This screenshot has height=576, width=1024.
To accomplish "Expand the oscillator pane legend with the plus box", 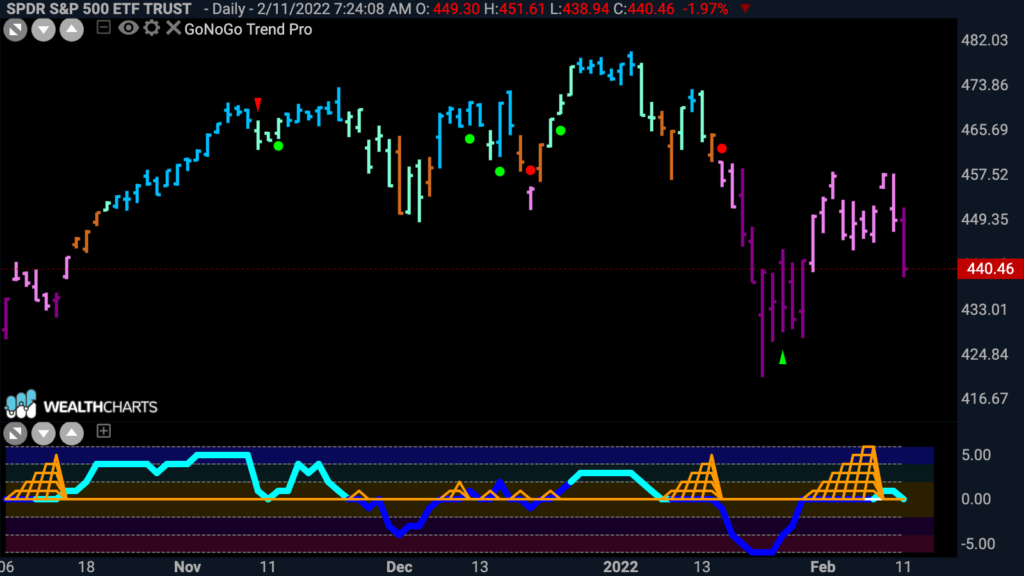I will tap(103, 431).
